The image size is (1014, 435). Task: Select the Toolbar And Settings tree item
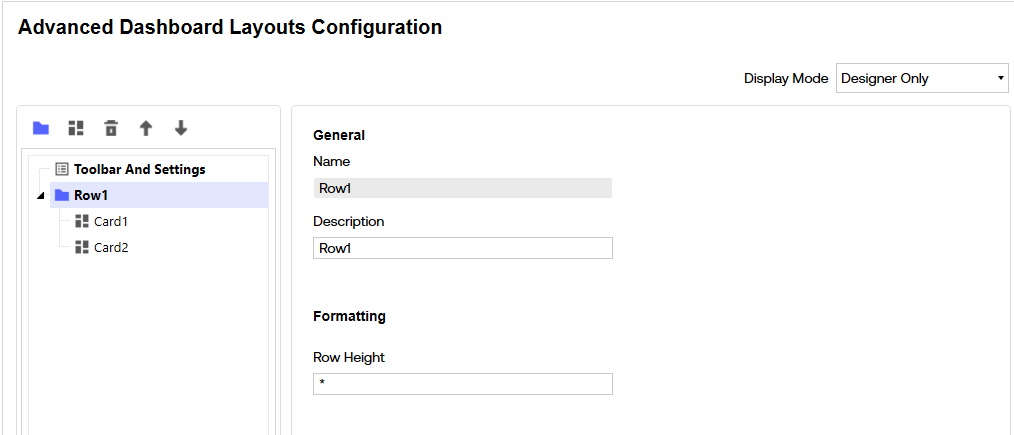point(139,169)
